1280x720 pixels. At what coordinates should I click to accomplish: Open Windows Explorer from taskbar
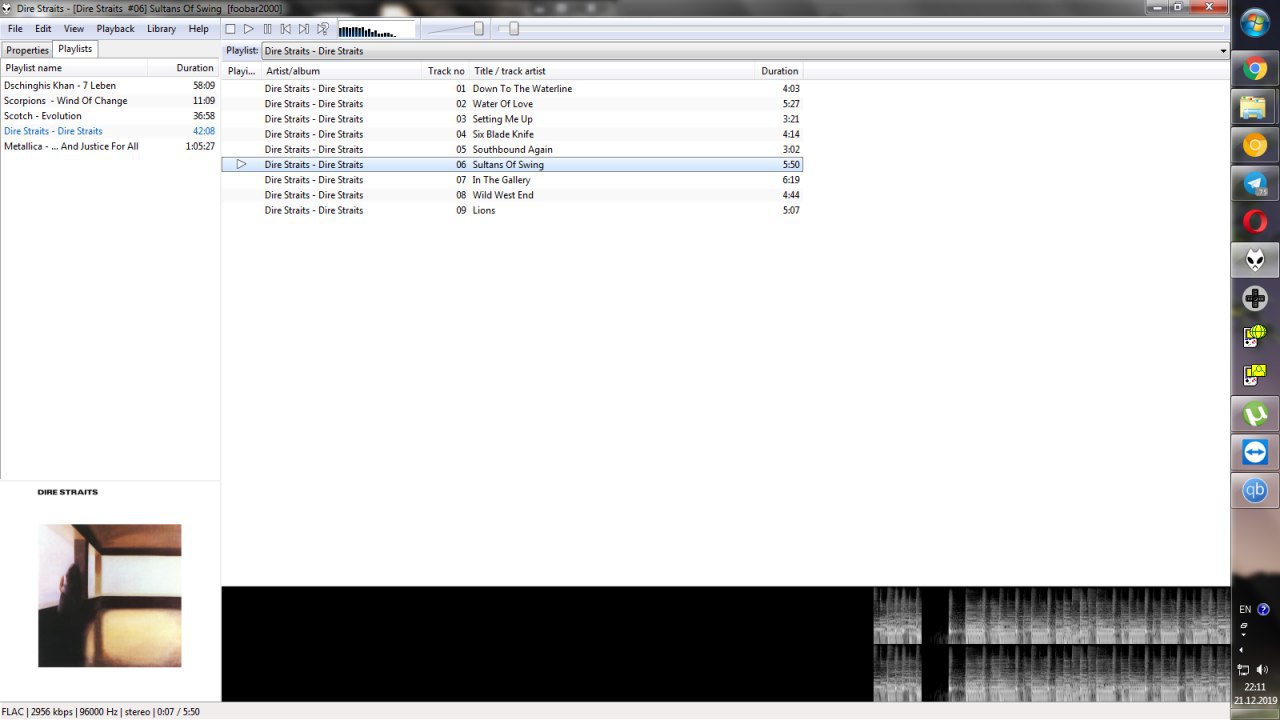point(1255,108)
